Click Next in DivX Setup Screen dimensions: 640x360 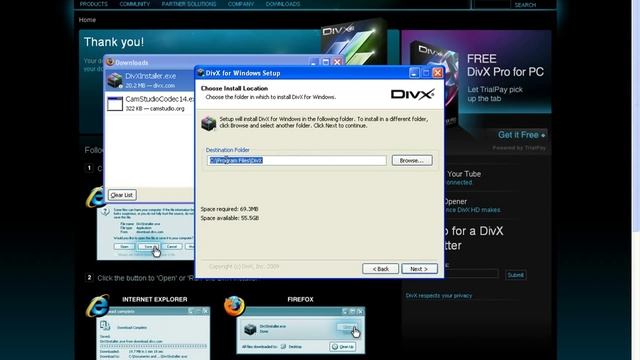pos(419,269)
